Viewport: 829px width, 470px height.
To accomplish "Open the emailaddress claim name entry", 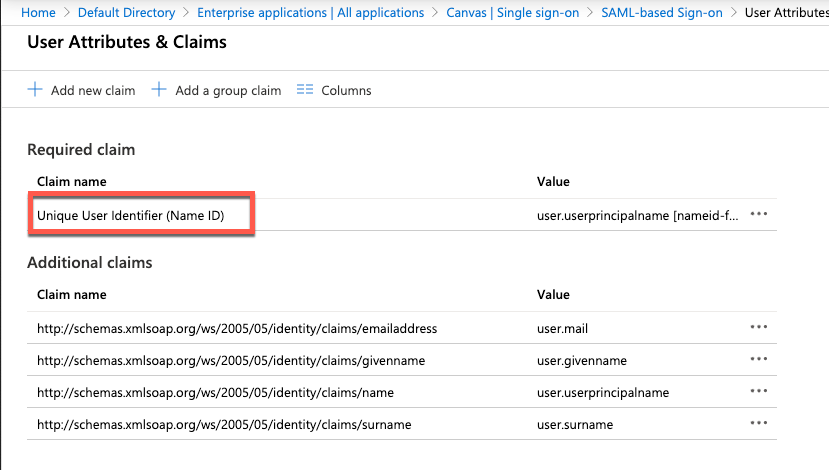I will click(x=236, y=328).
